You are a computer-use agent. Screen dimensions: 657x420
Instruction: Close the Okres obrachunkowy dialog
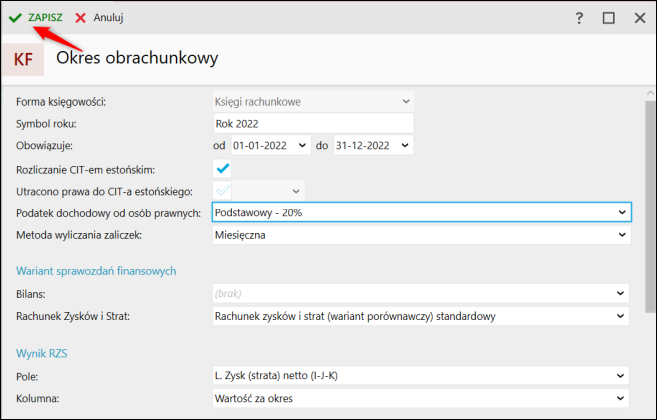click(x=639, y=18)
